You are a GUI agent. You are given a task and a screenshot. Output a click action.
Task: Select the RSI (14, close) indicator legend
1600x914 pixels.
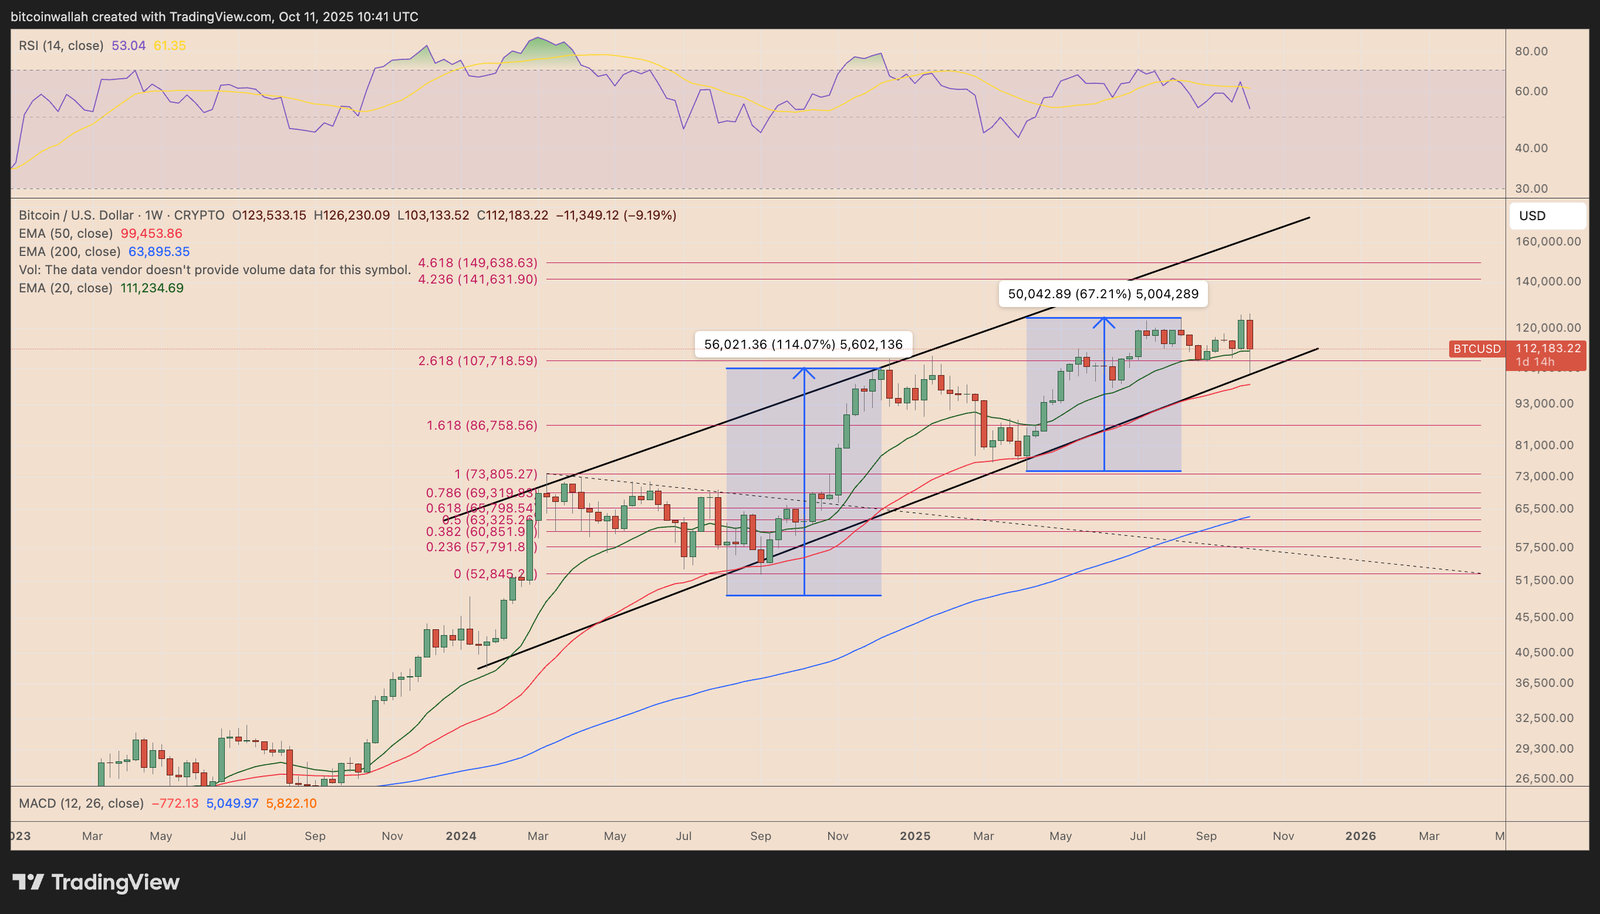[x=61, y=46]
